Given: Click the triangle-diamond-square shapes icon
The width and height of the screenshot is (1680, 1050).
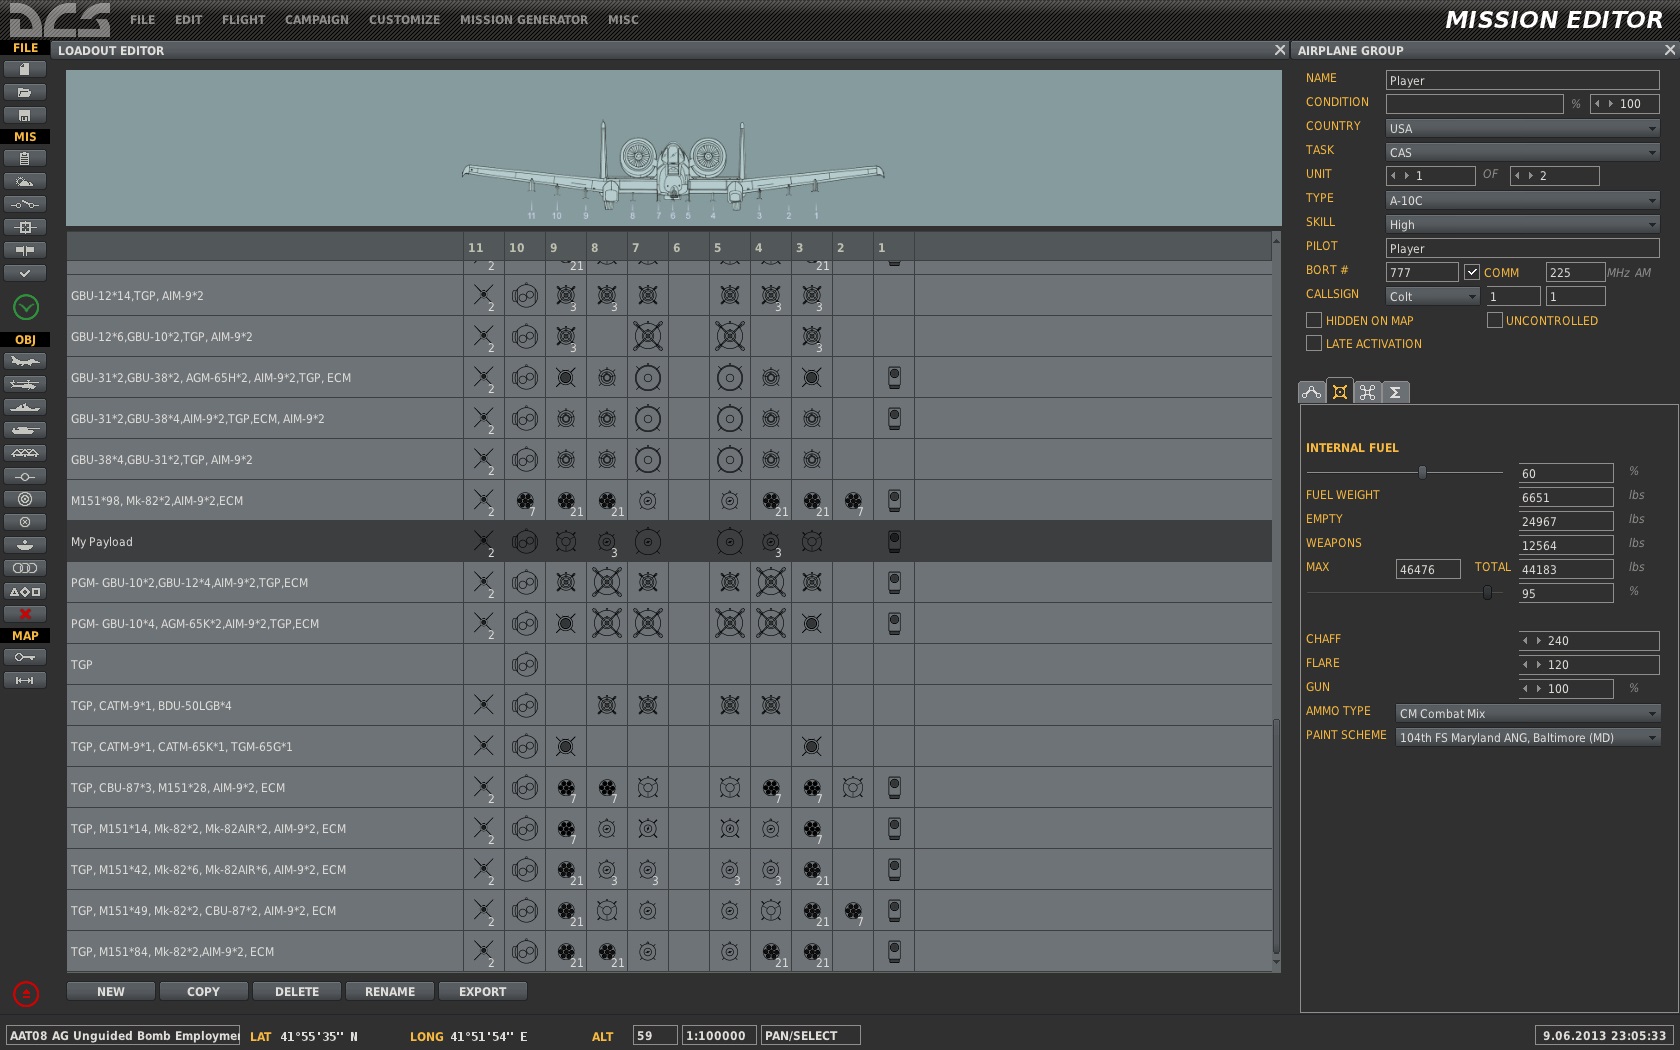Looking at the screenshot, I should [x=25, y=591].
